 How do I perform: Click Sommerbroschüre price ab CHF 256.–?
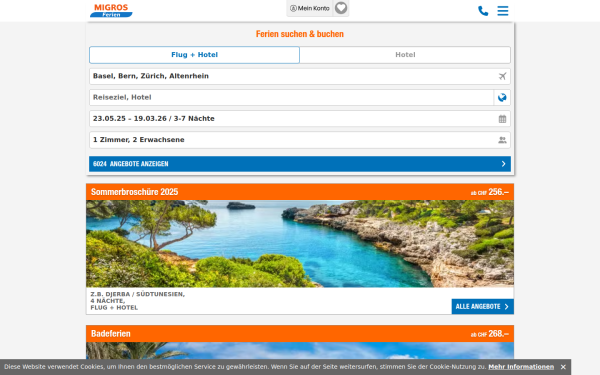tap(490, 192)
